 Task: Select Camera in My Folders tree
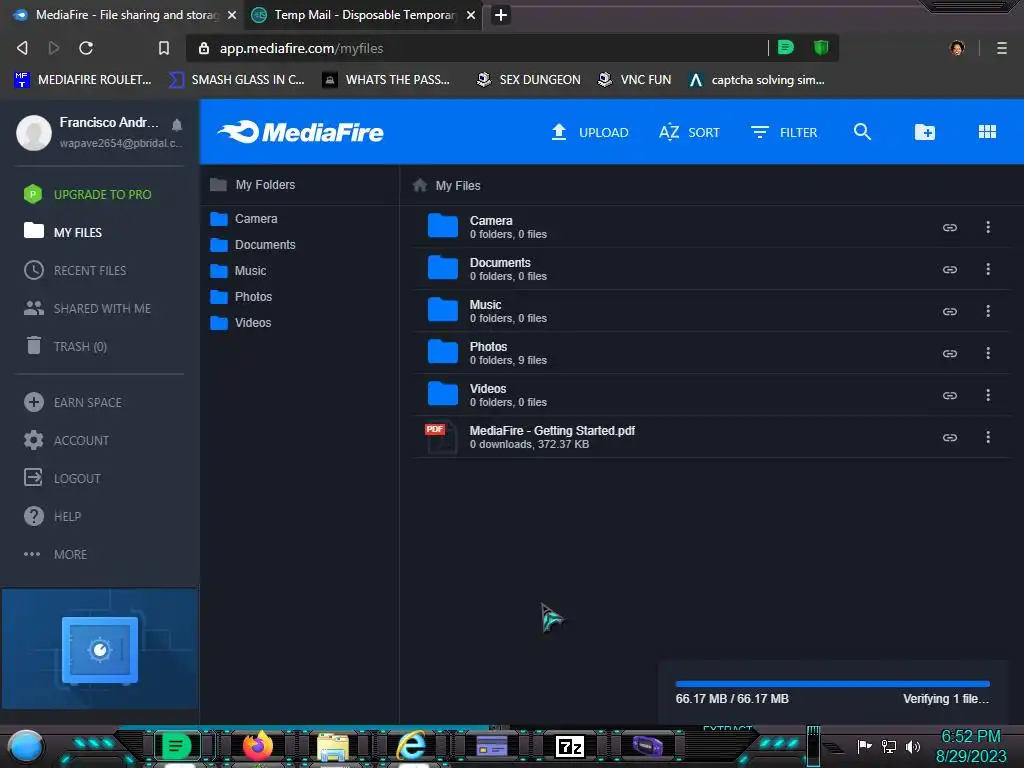pyautogui.click(x=244, y=219)
